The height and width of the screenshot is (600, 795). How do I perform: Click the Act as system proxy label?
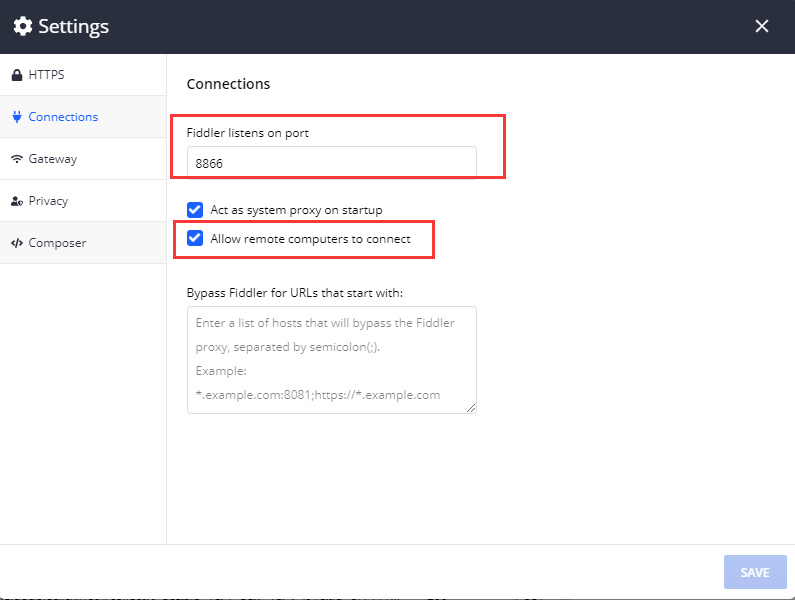tap(296, 210)
